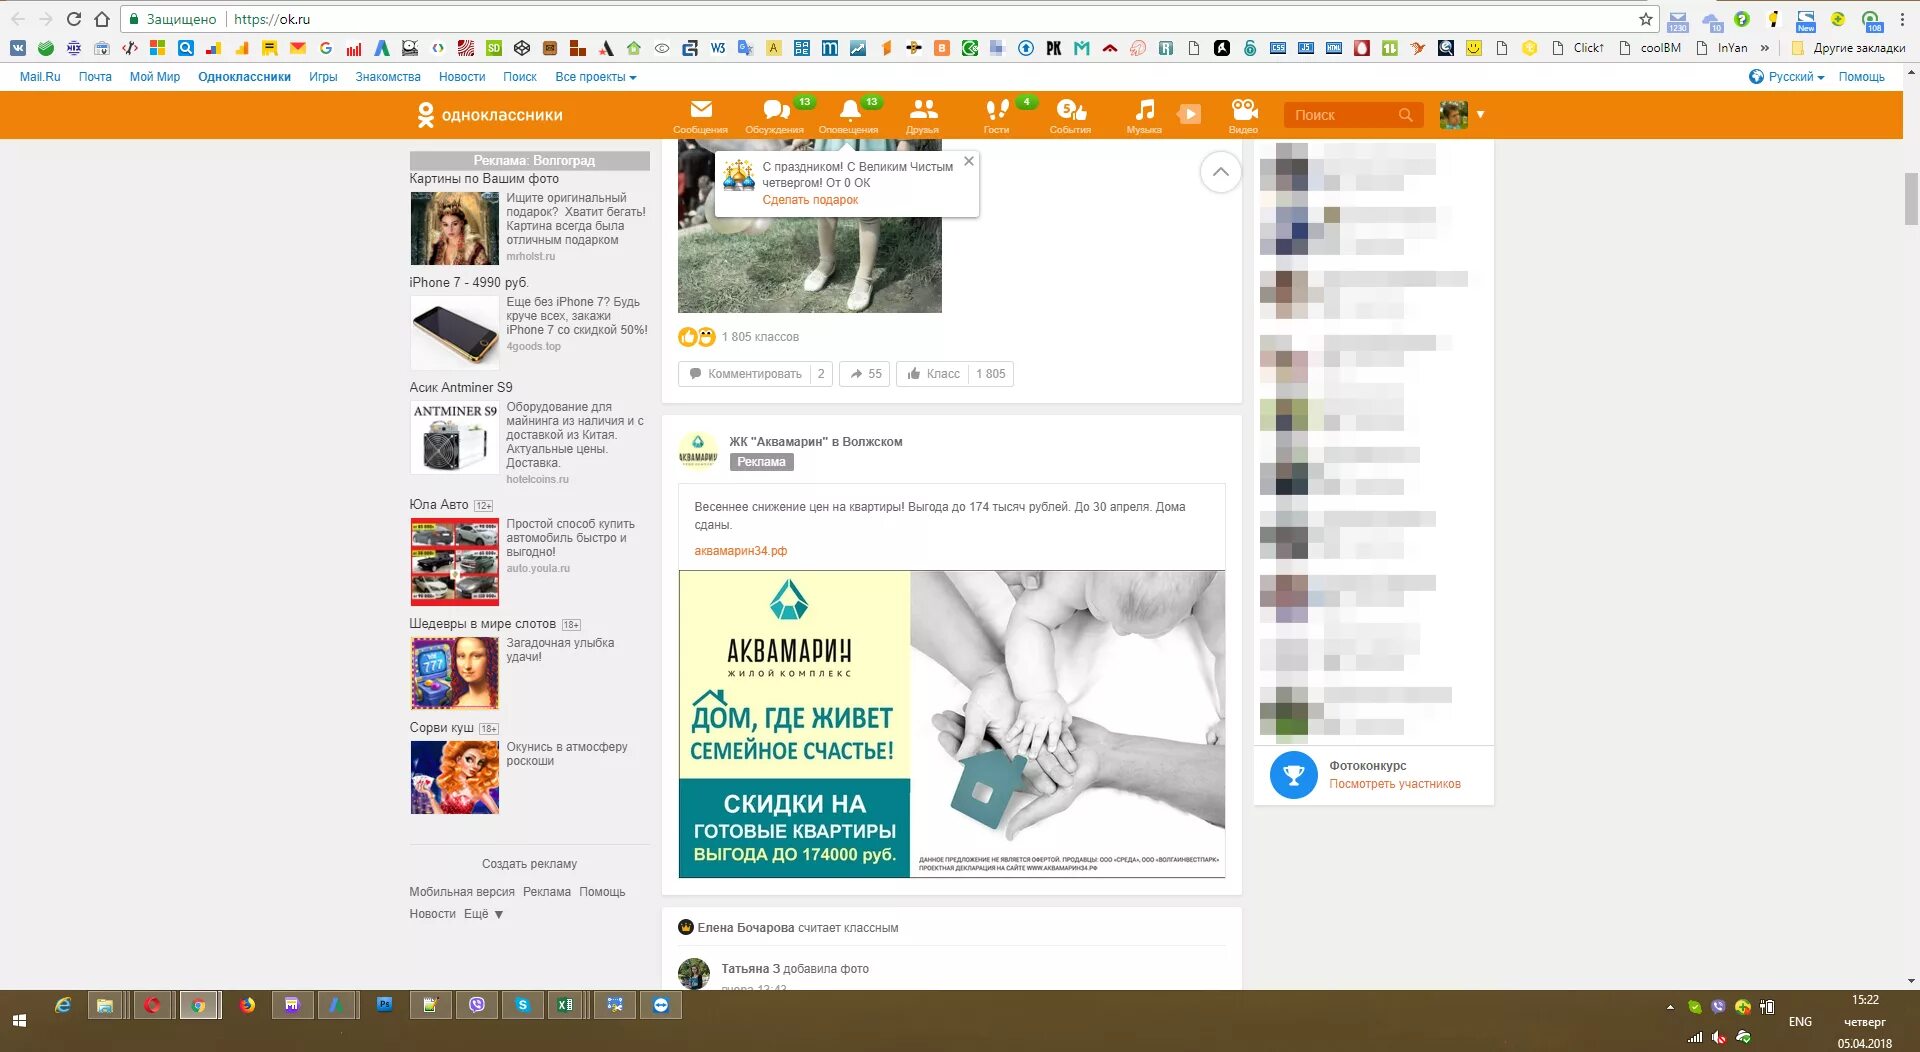
Task: Open Excel from the Windows taskbar
Action: (566, 1005)
